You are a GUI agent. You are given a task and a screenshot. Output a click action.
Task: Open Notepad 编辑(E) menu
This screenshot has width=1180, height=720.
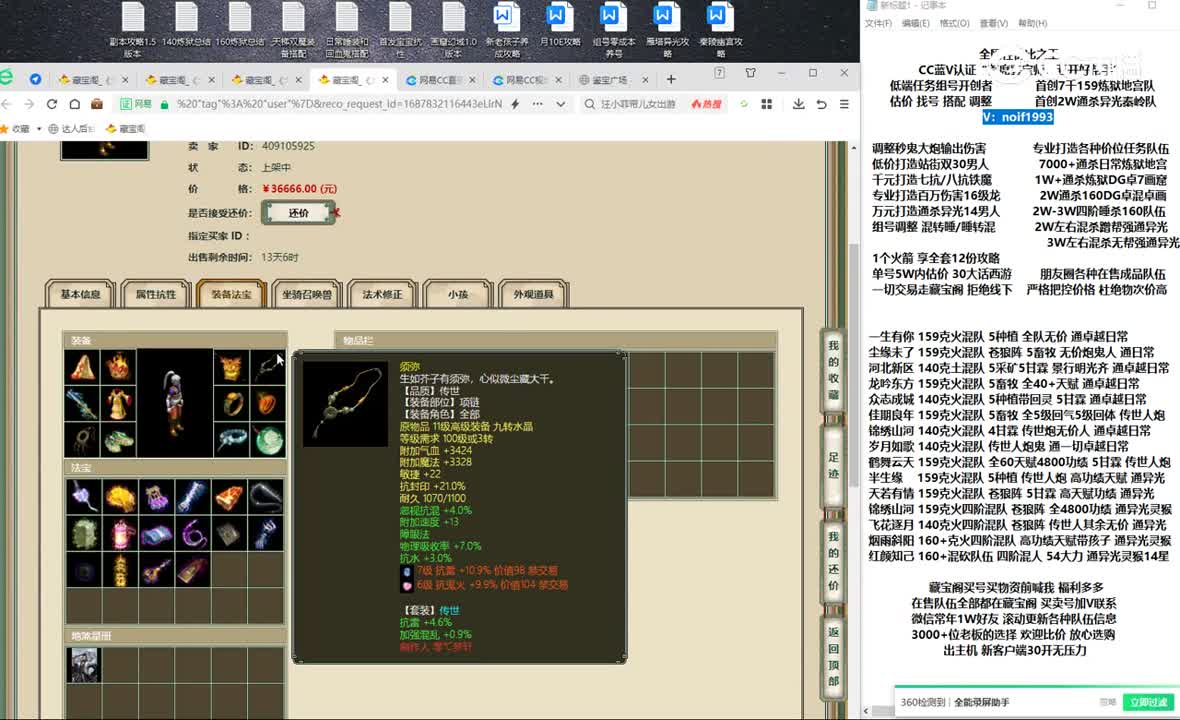[916, 23]
